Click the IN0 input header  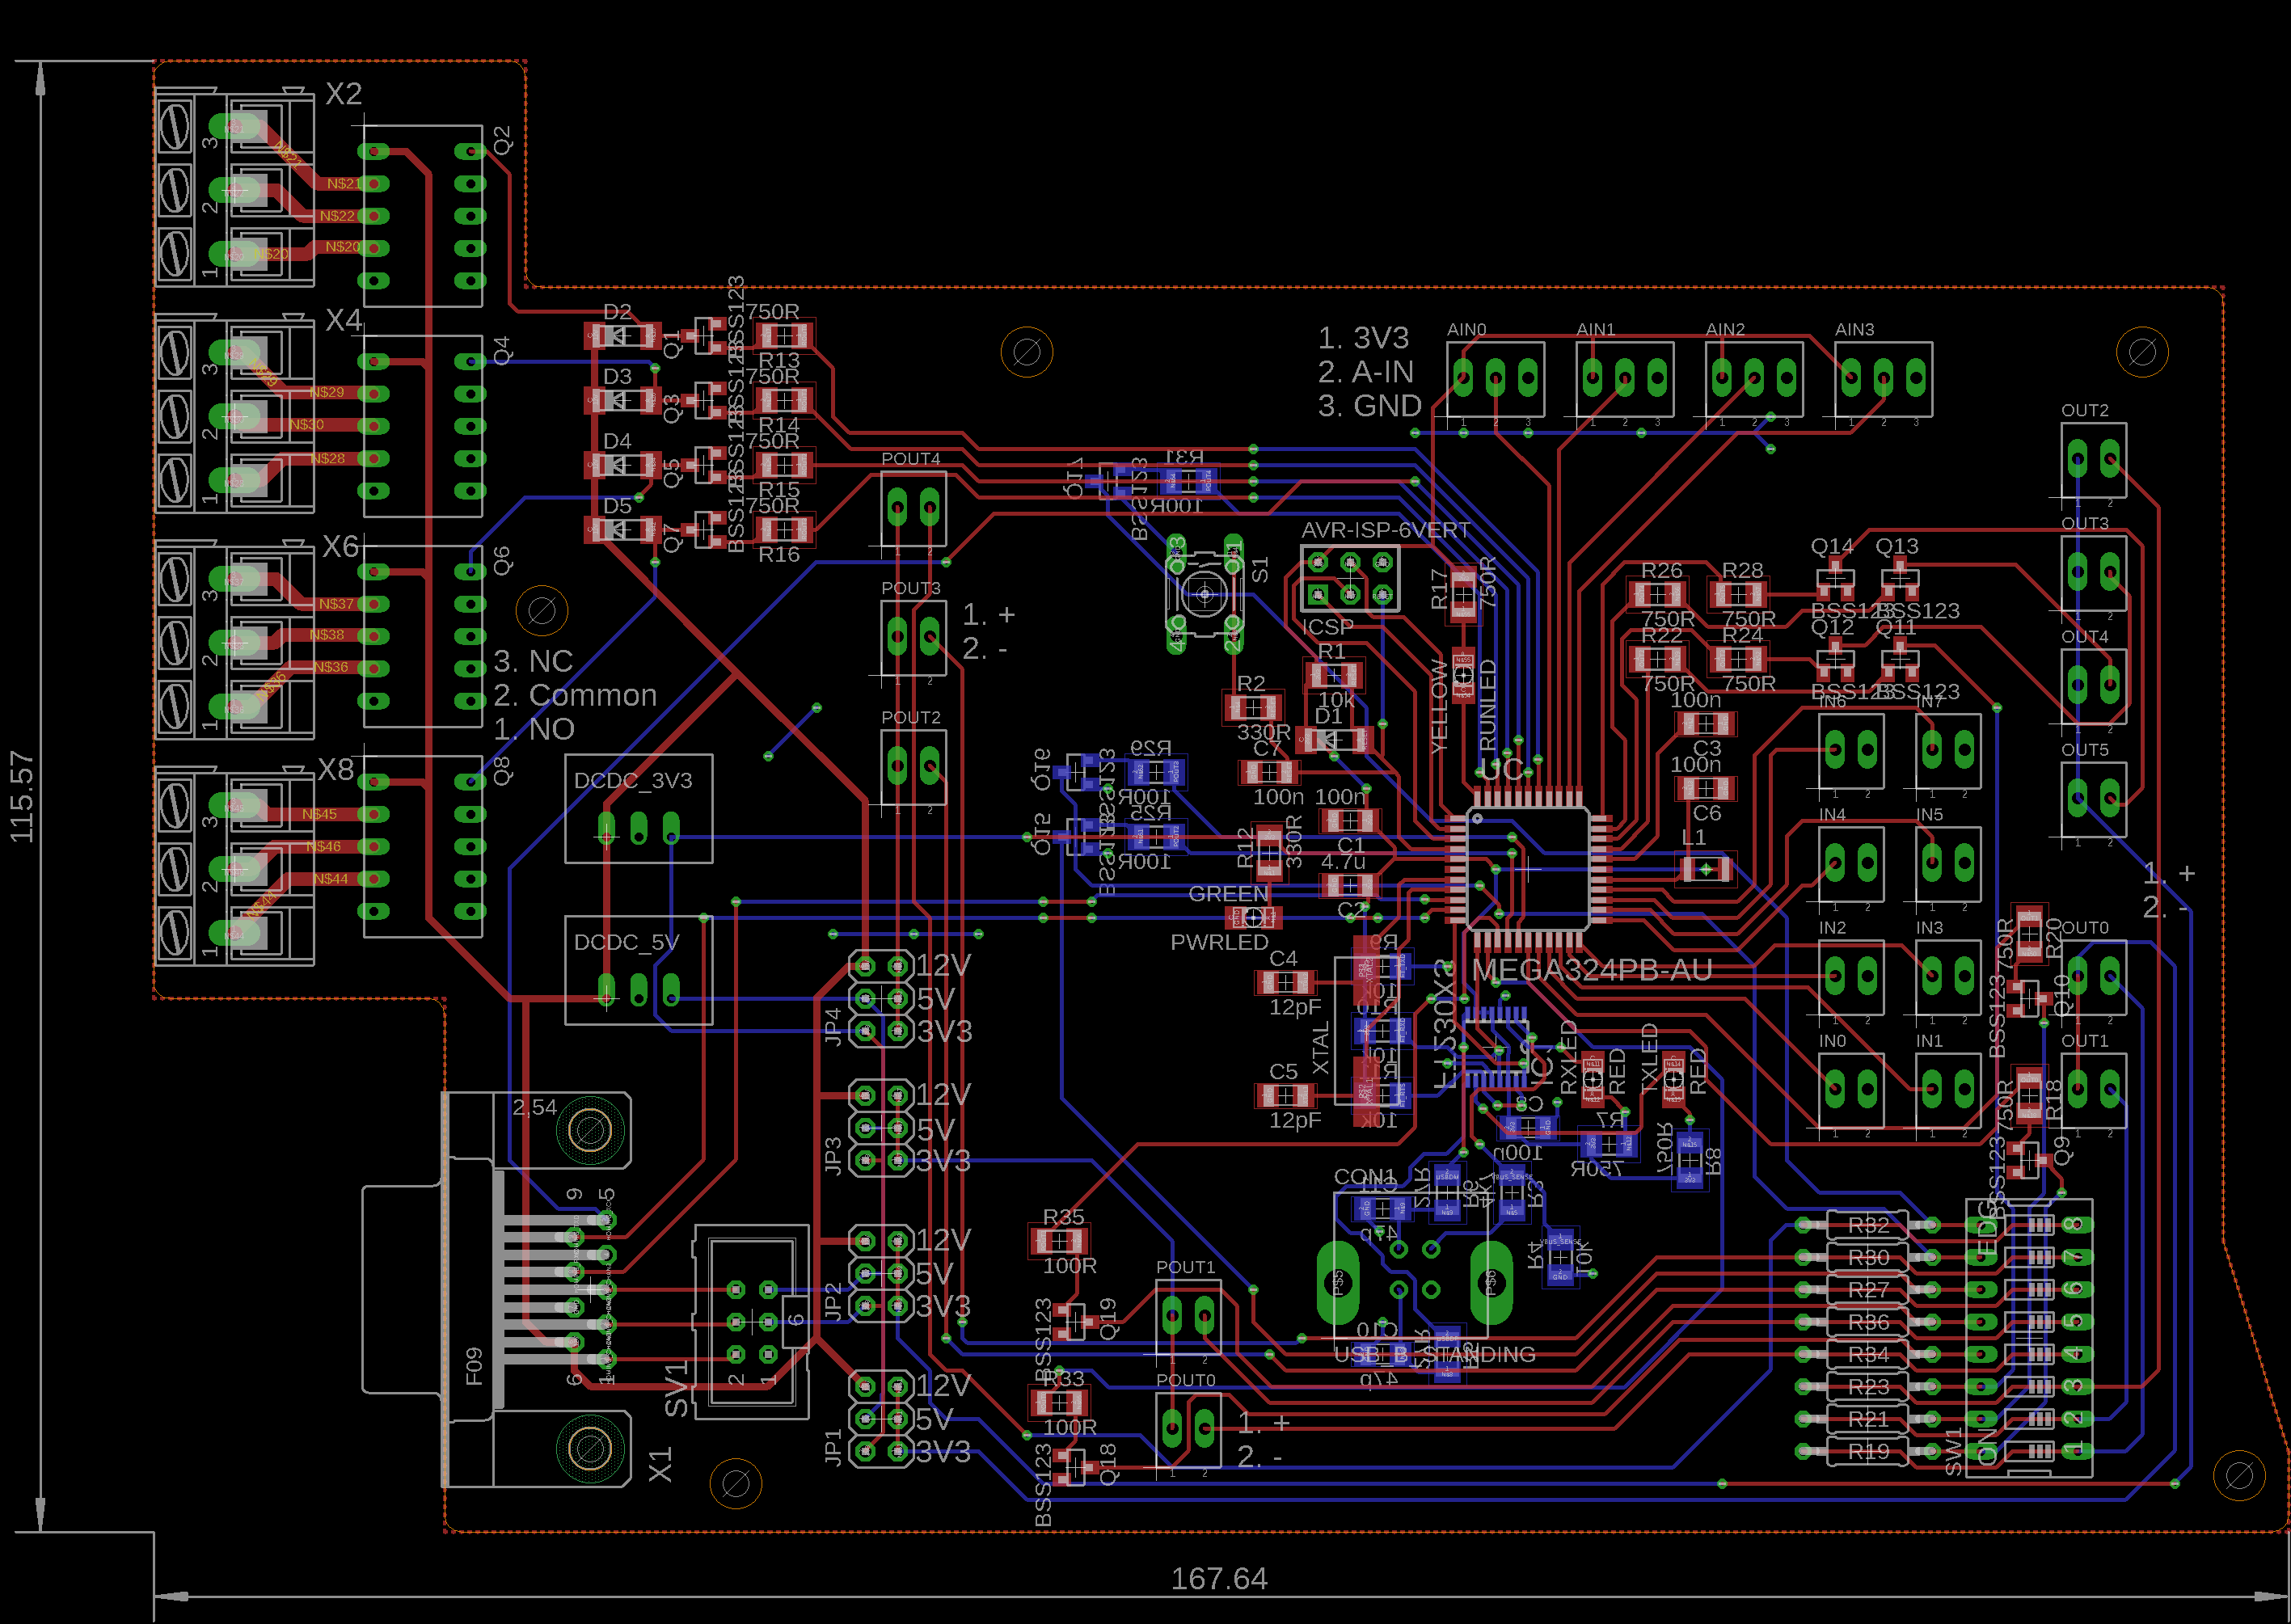1851,1090
